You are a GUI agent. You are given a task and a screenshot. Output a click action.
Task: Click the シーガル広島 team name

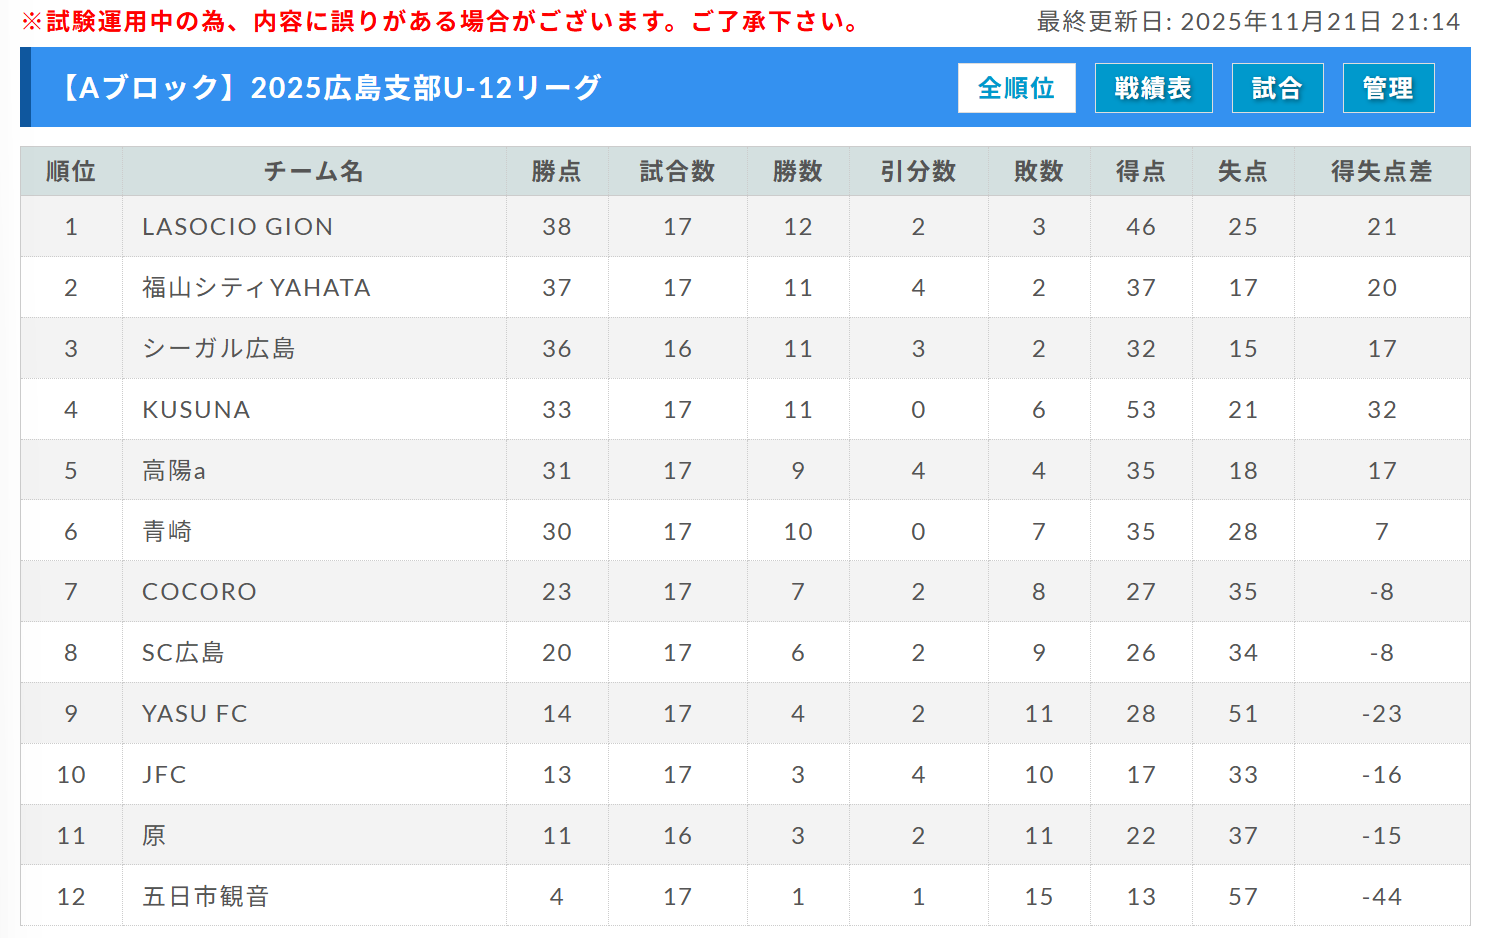(219, 349)
